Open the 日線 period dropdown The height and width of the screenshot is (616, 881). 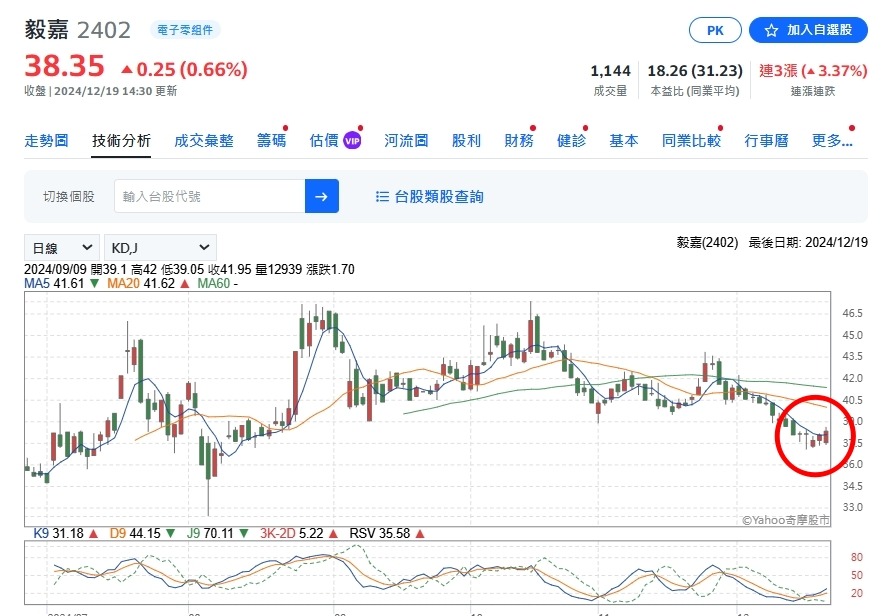tap(61, 247)
